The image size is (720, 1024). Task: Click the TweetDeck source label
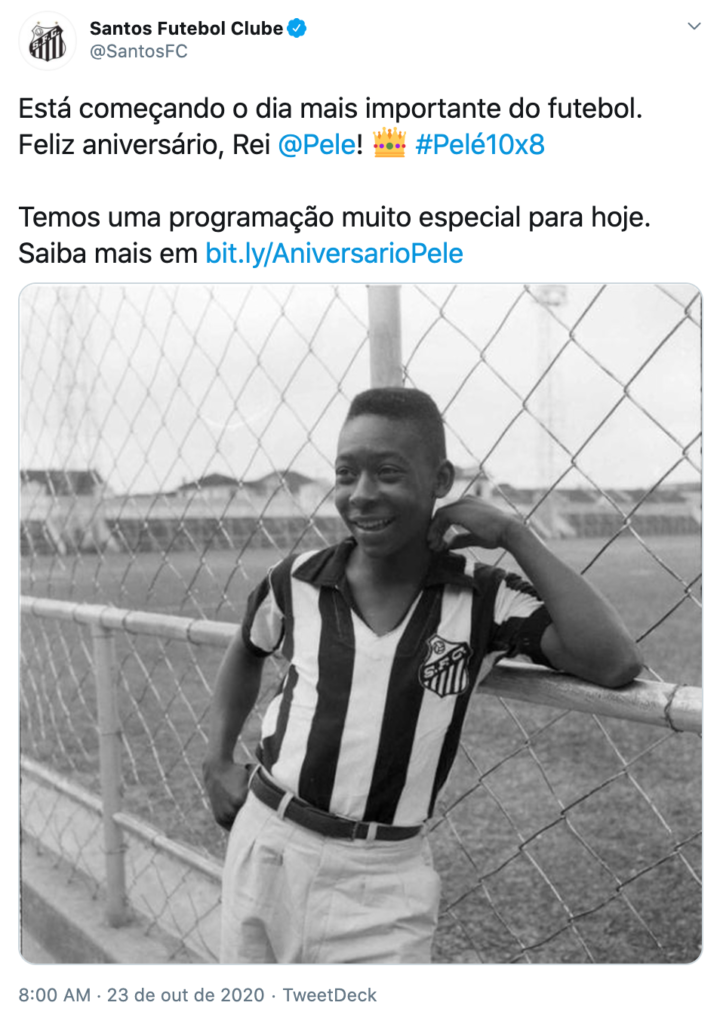tap(329, 995)
